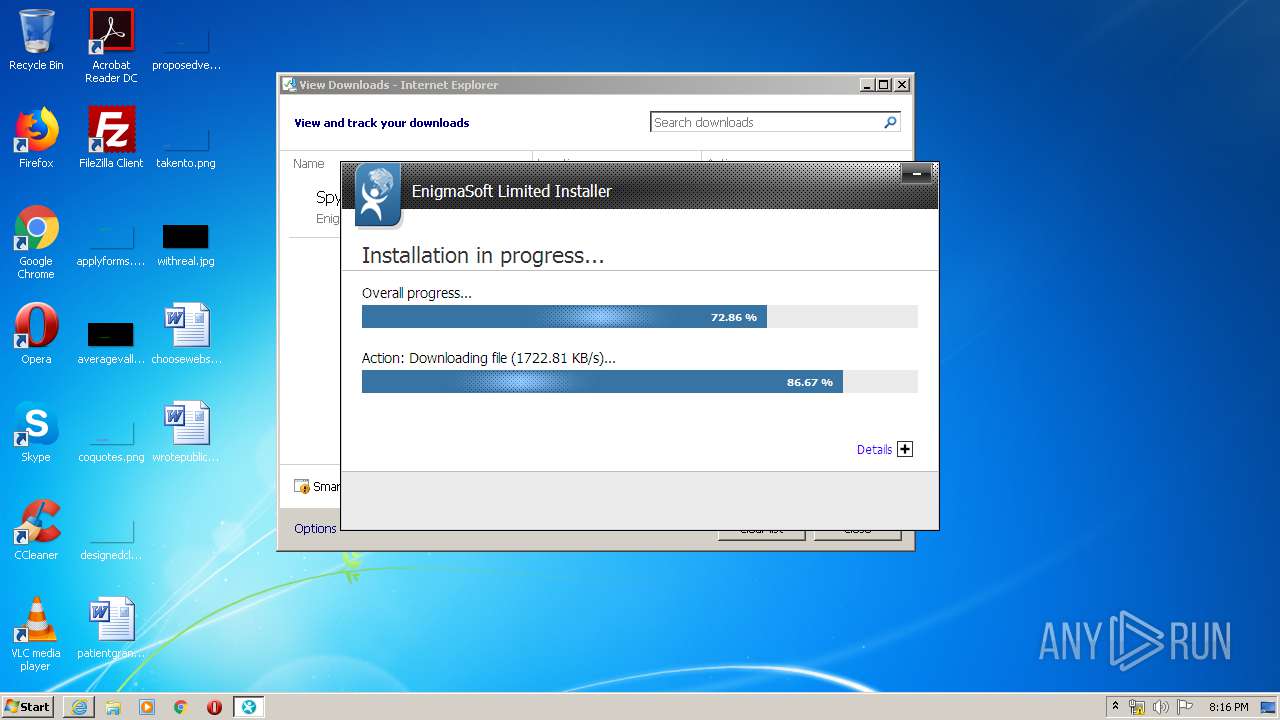Viewport: 1280px width, 720px height.
Task: Open CCleaner desktop shortcut
Action: pyautogui.click(x=36, y=530)
